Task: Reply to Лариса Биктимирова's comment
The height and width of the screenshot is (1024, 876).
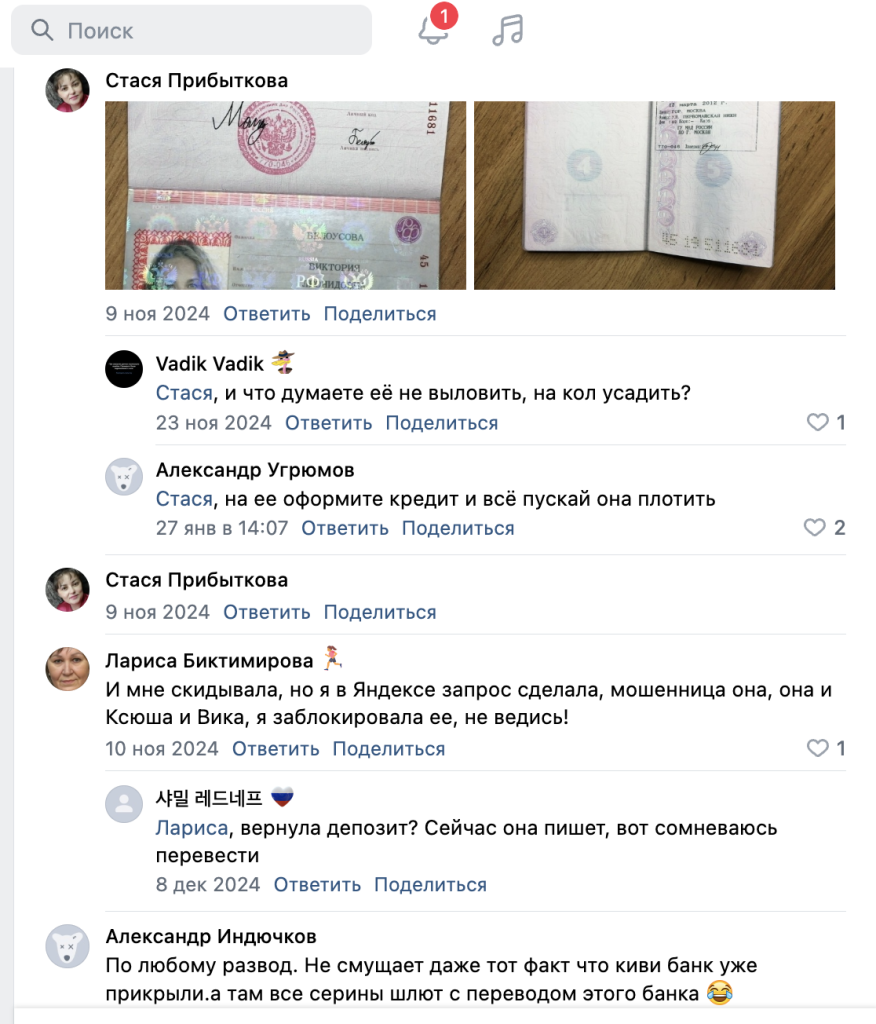Action: [276, 749]
